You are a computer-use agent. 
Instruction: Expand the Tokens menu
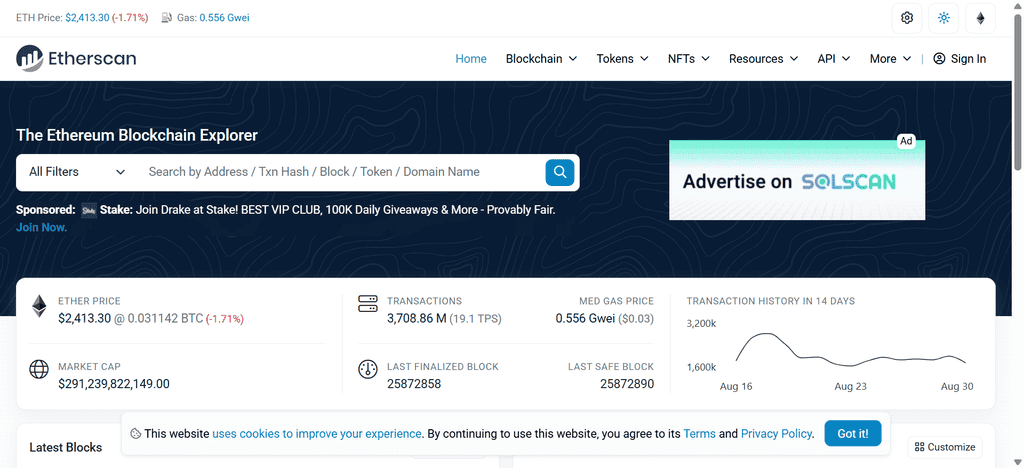coord(622,59)
